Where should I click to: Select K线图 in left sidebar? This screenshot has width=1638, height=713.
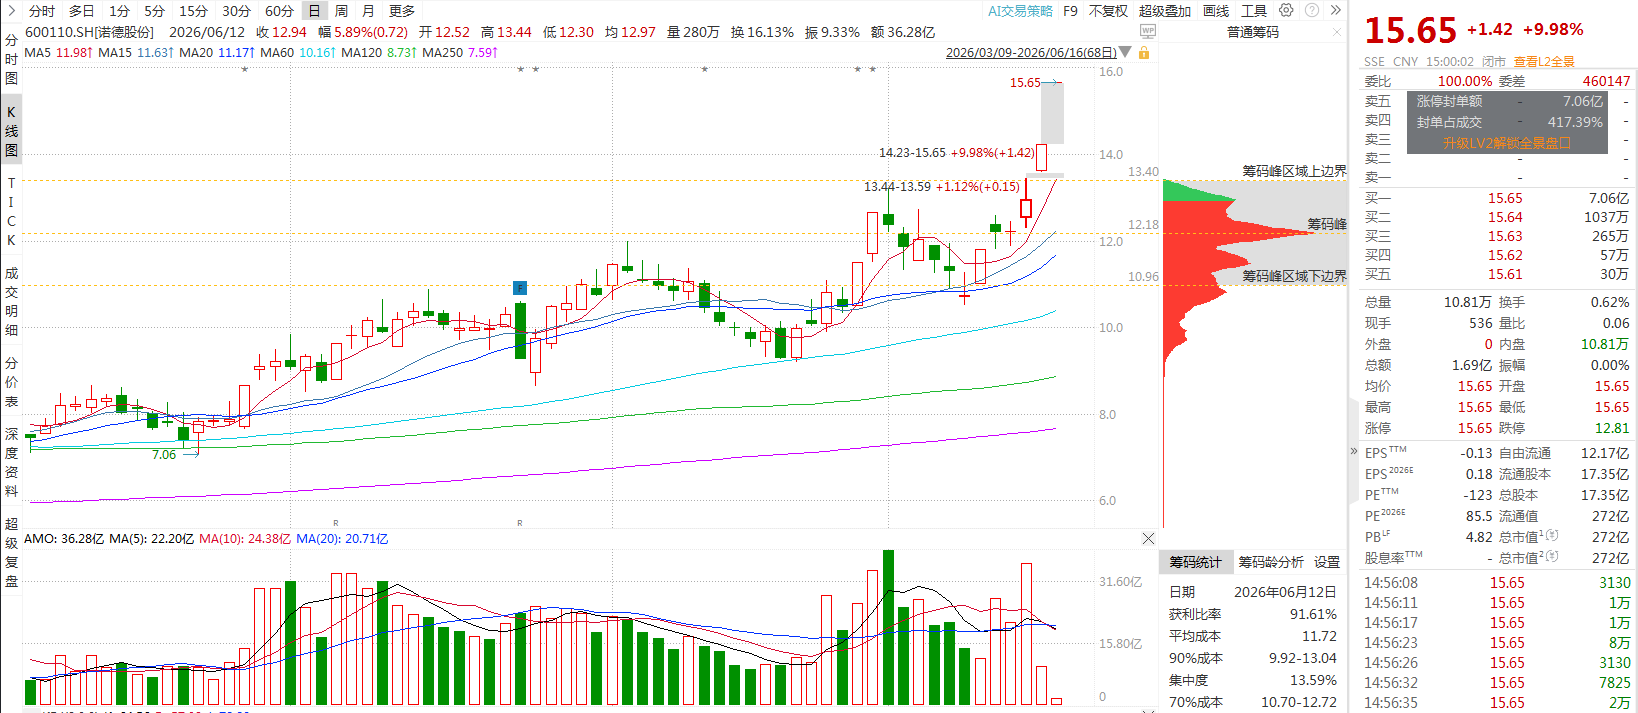click(x=11, y=131)
